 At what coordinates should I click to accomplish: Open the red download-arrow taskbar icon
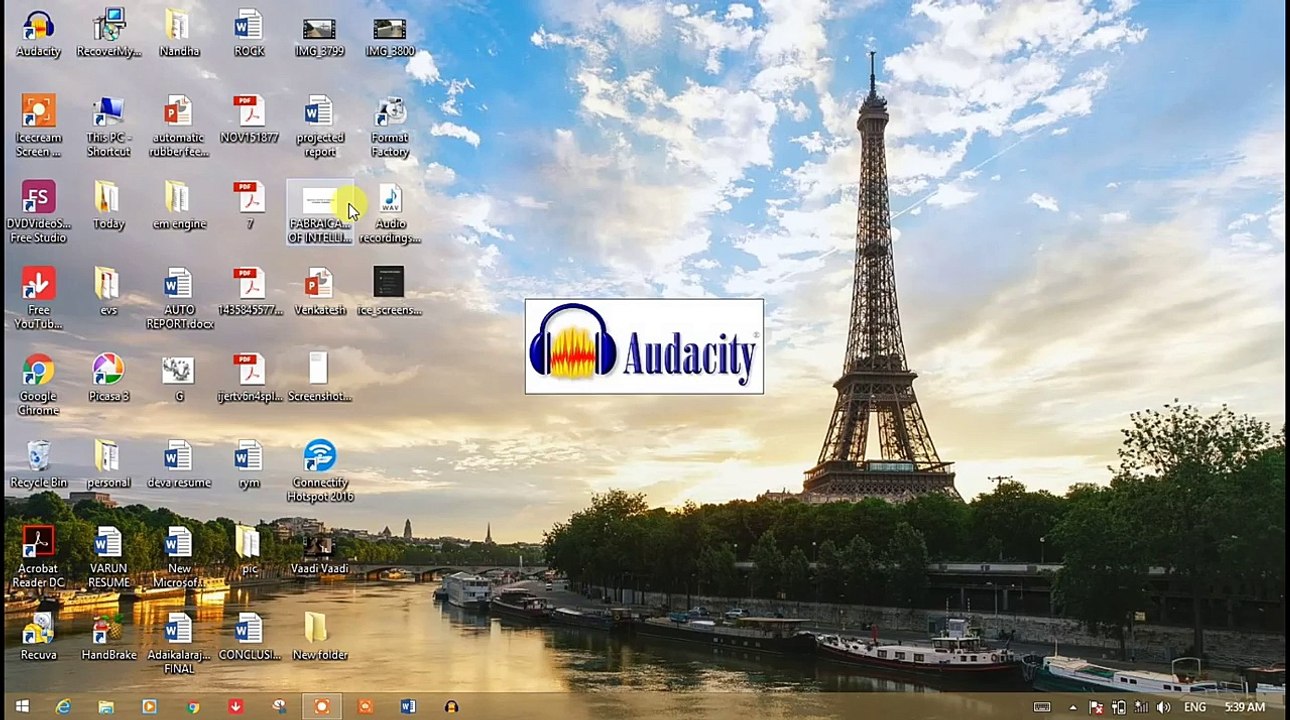[235, 707]
